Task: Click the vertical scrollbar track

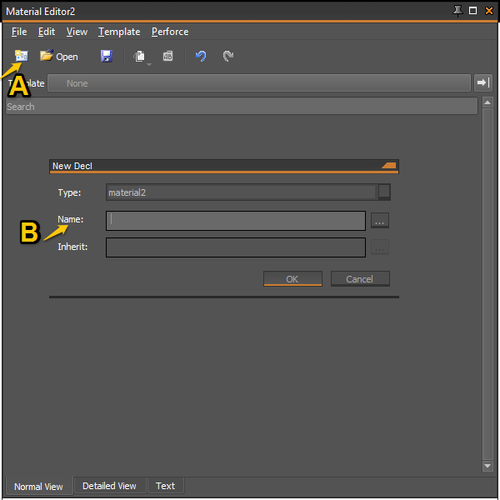Action: (x=487, y=284)
